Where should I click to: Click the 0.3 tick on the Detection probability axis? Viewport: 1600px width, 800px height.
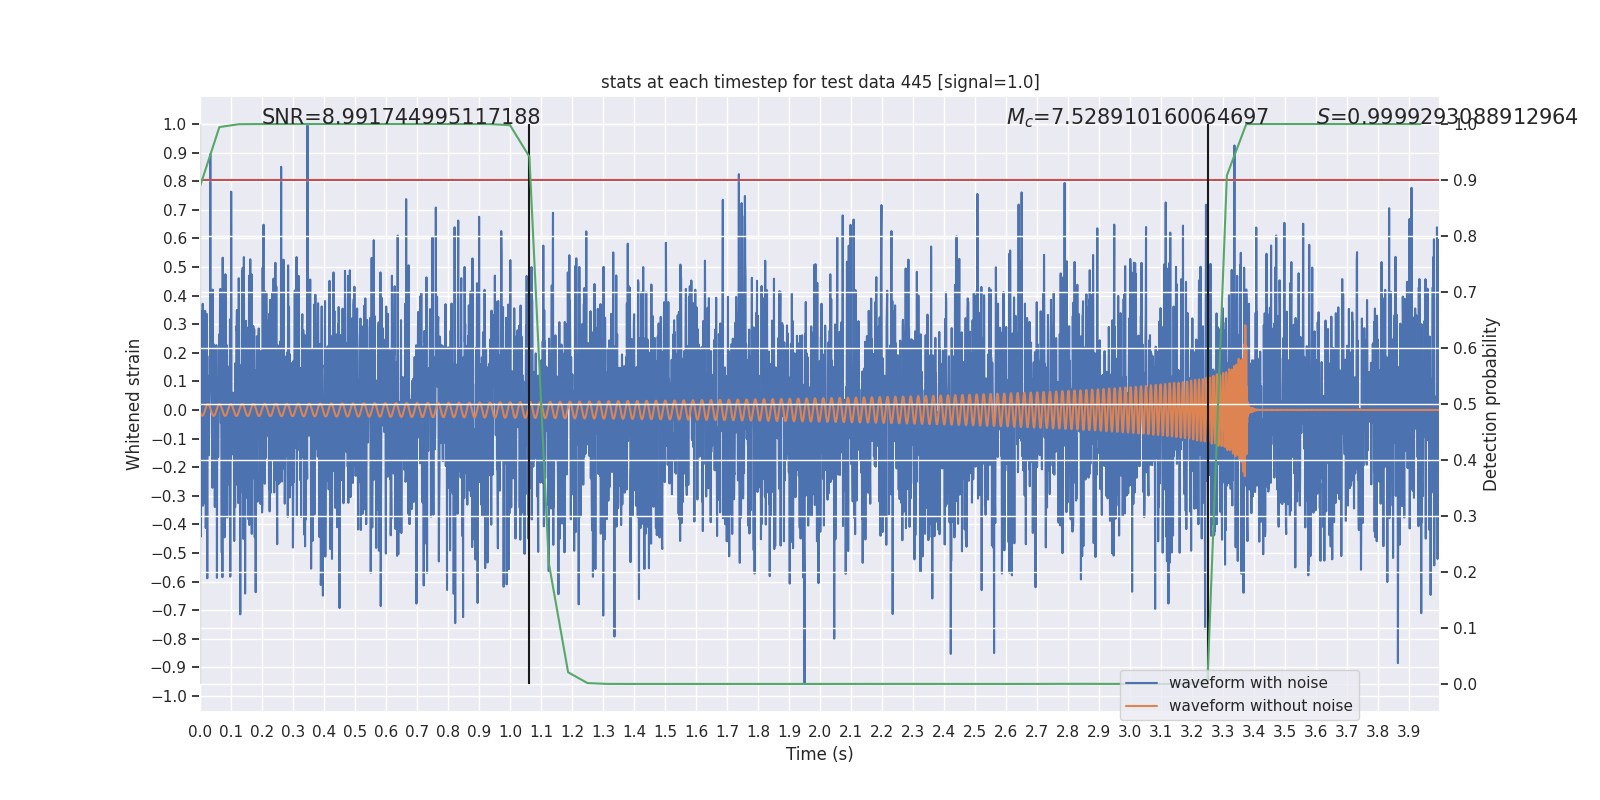click(x=1465, y=516)
